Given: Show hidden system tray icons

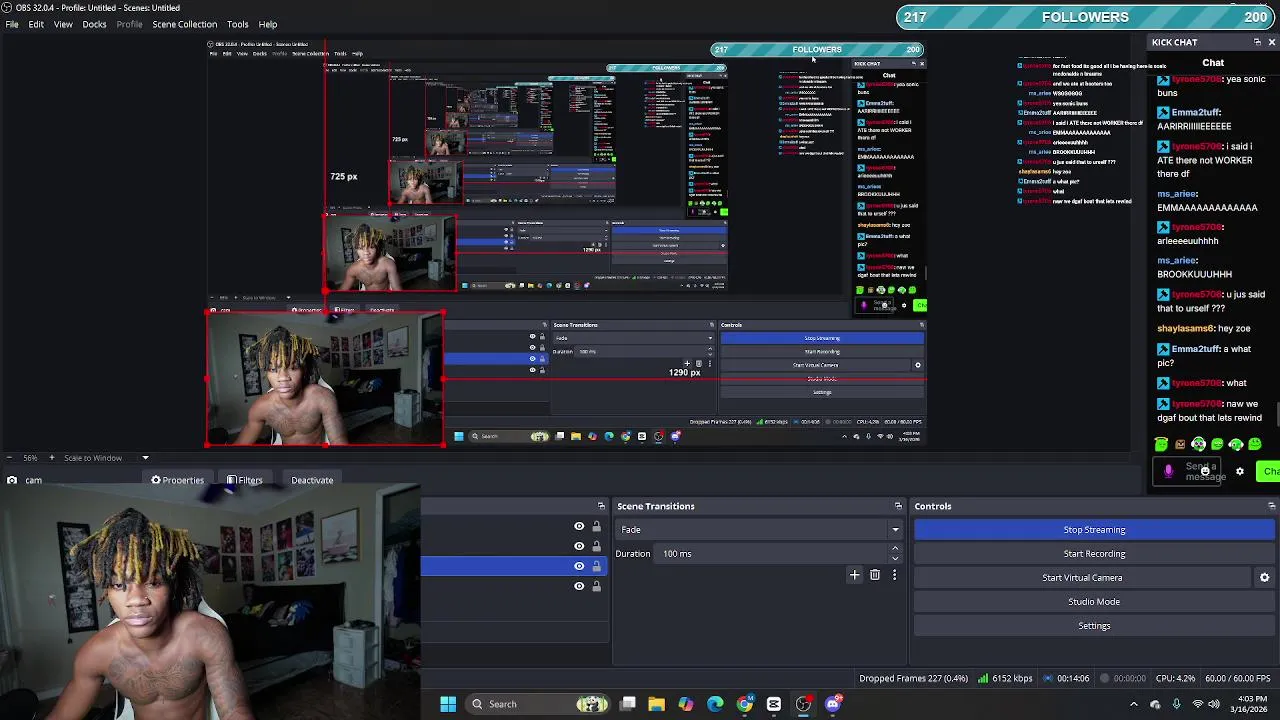Looking at the screenshot, I should point(1134,704).
